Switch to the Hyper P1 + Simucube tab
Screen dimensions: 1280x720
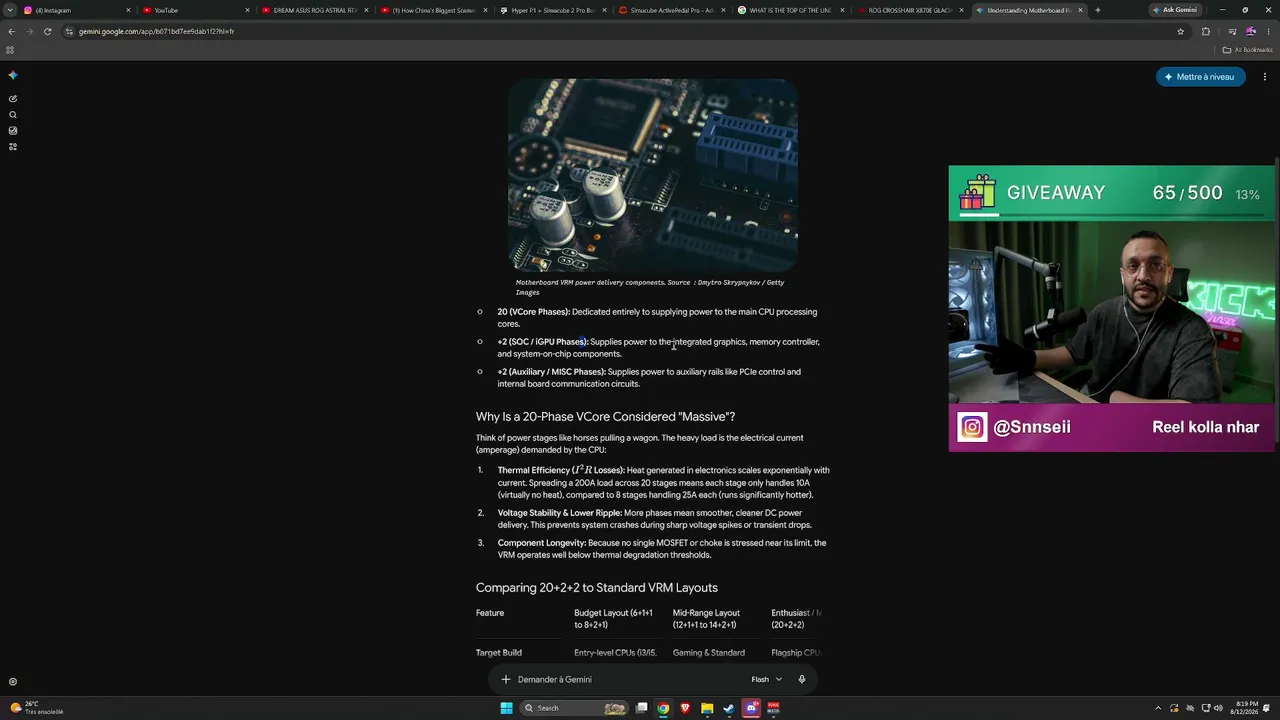click(552, 10)
